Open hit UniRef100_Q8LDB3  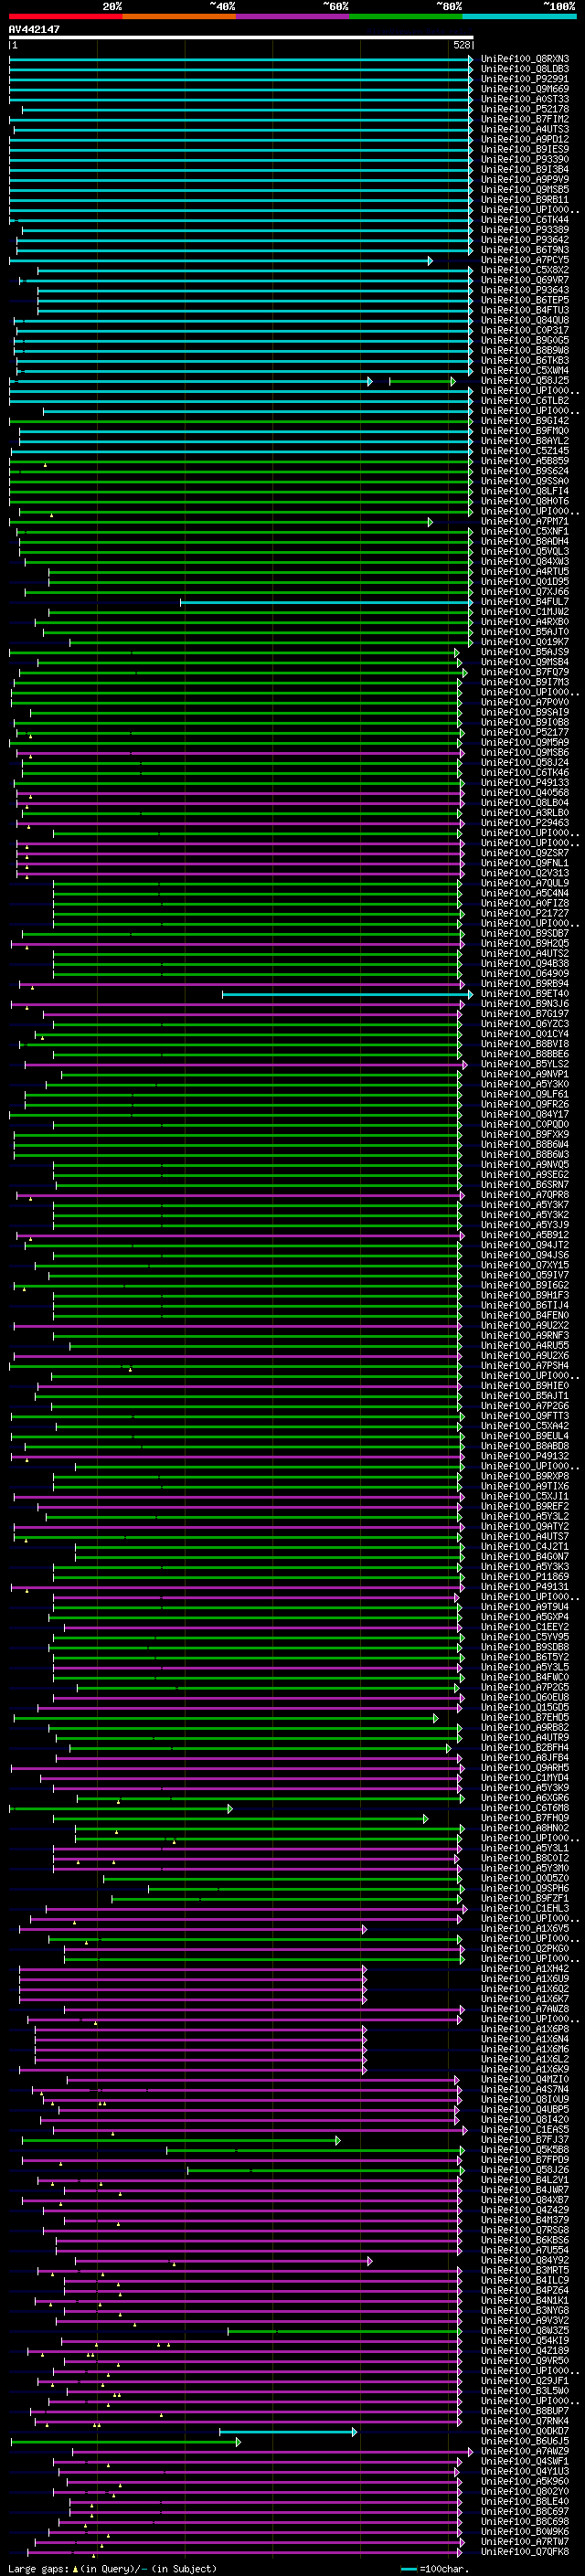(x=525, y=69)
